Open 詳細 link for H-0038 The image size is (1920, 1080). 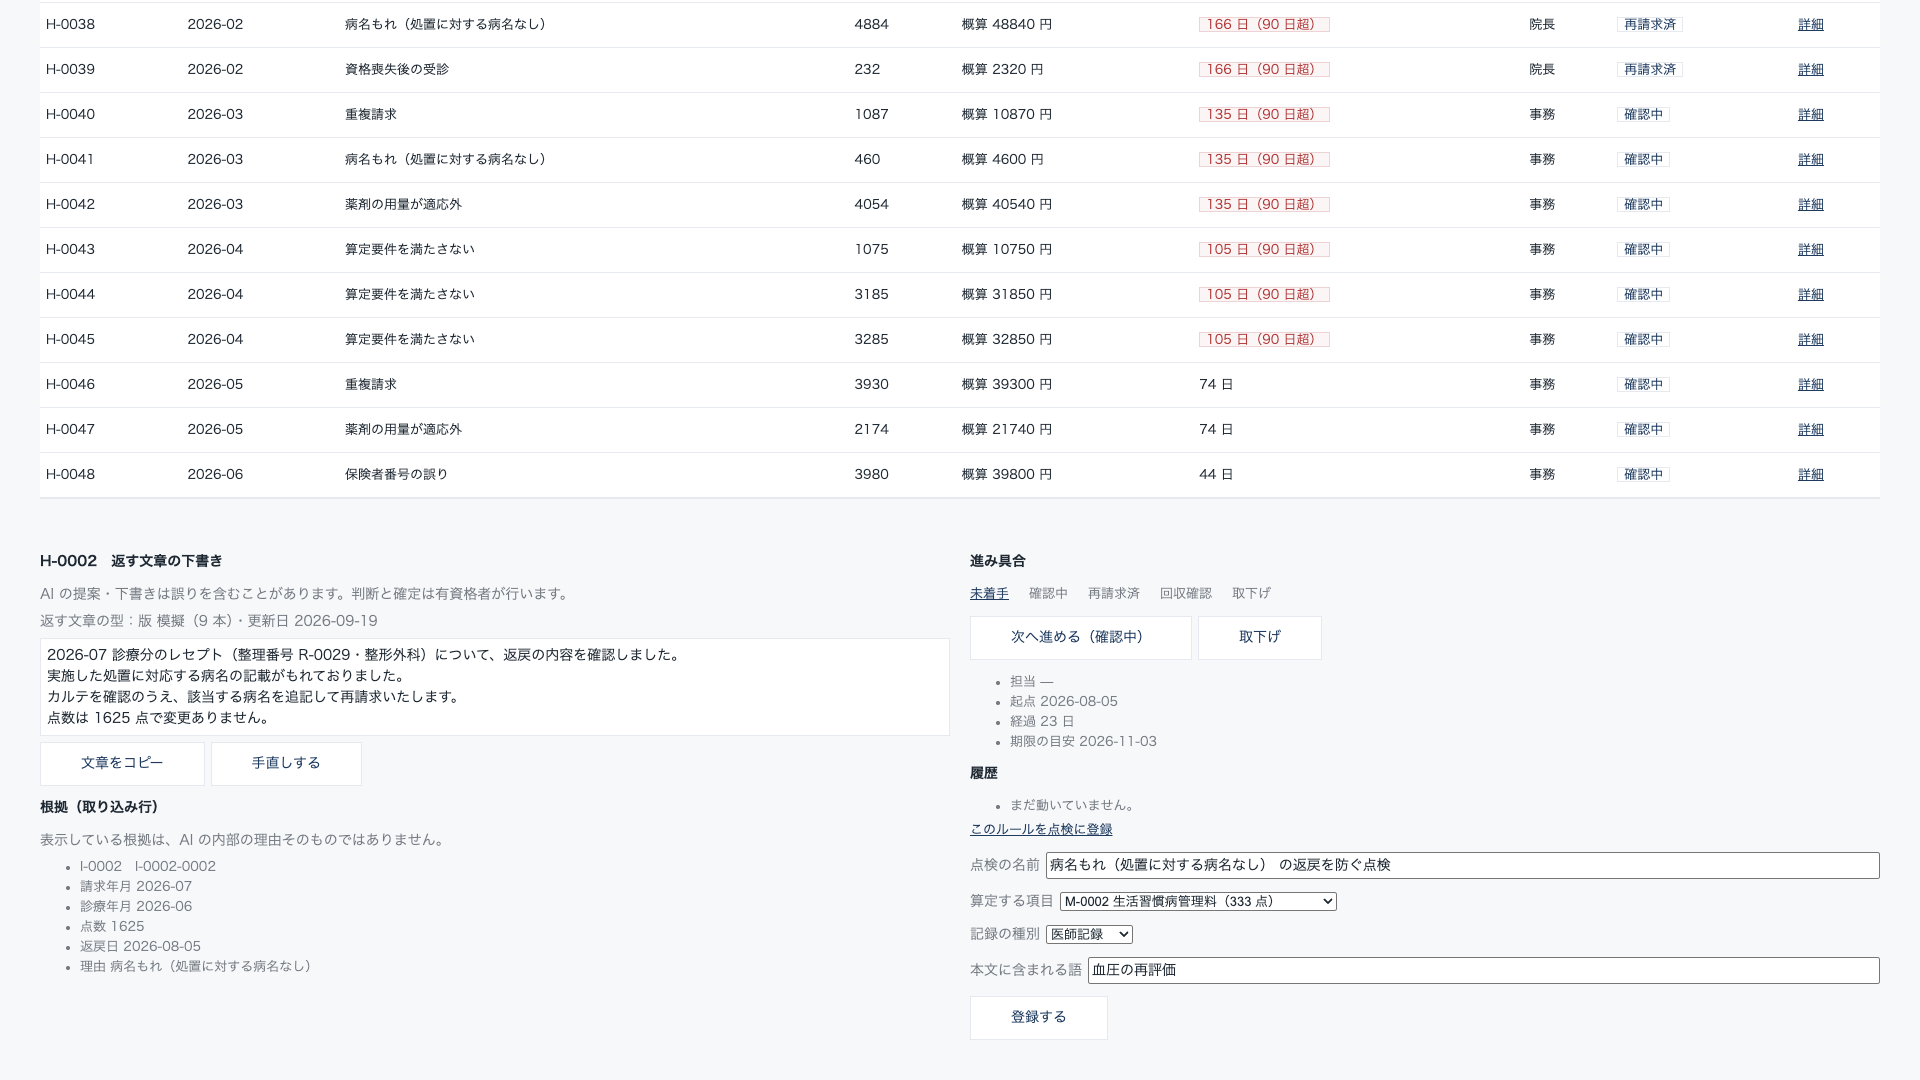1810,25
